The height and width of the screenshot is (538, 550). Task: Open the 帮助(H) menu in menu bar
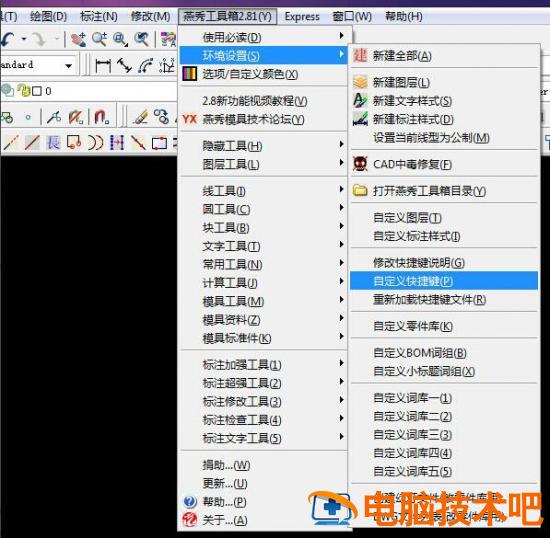tap(404, 16)
